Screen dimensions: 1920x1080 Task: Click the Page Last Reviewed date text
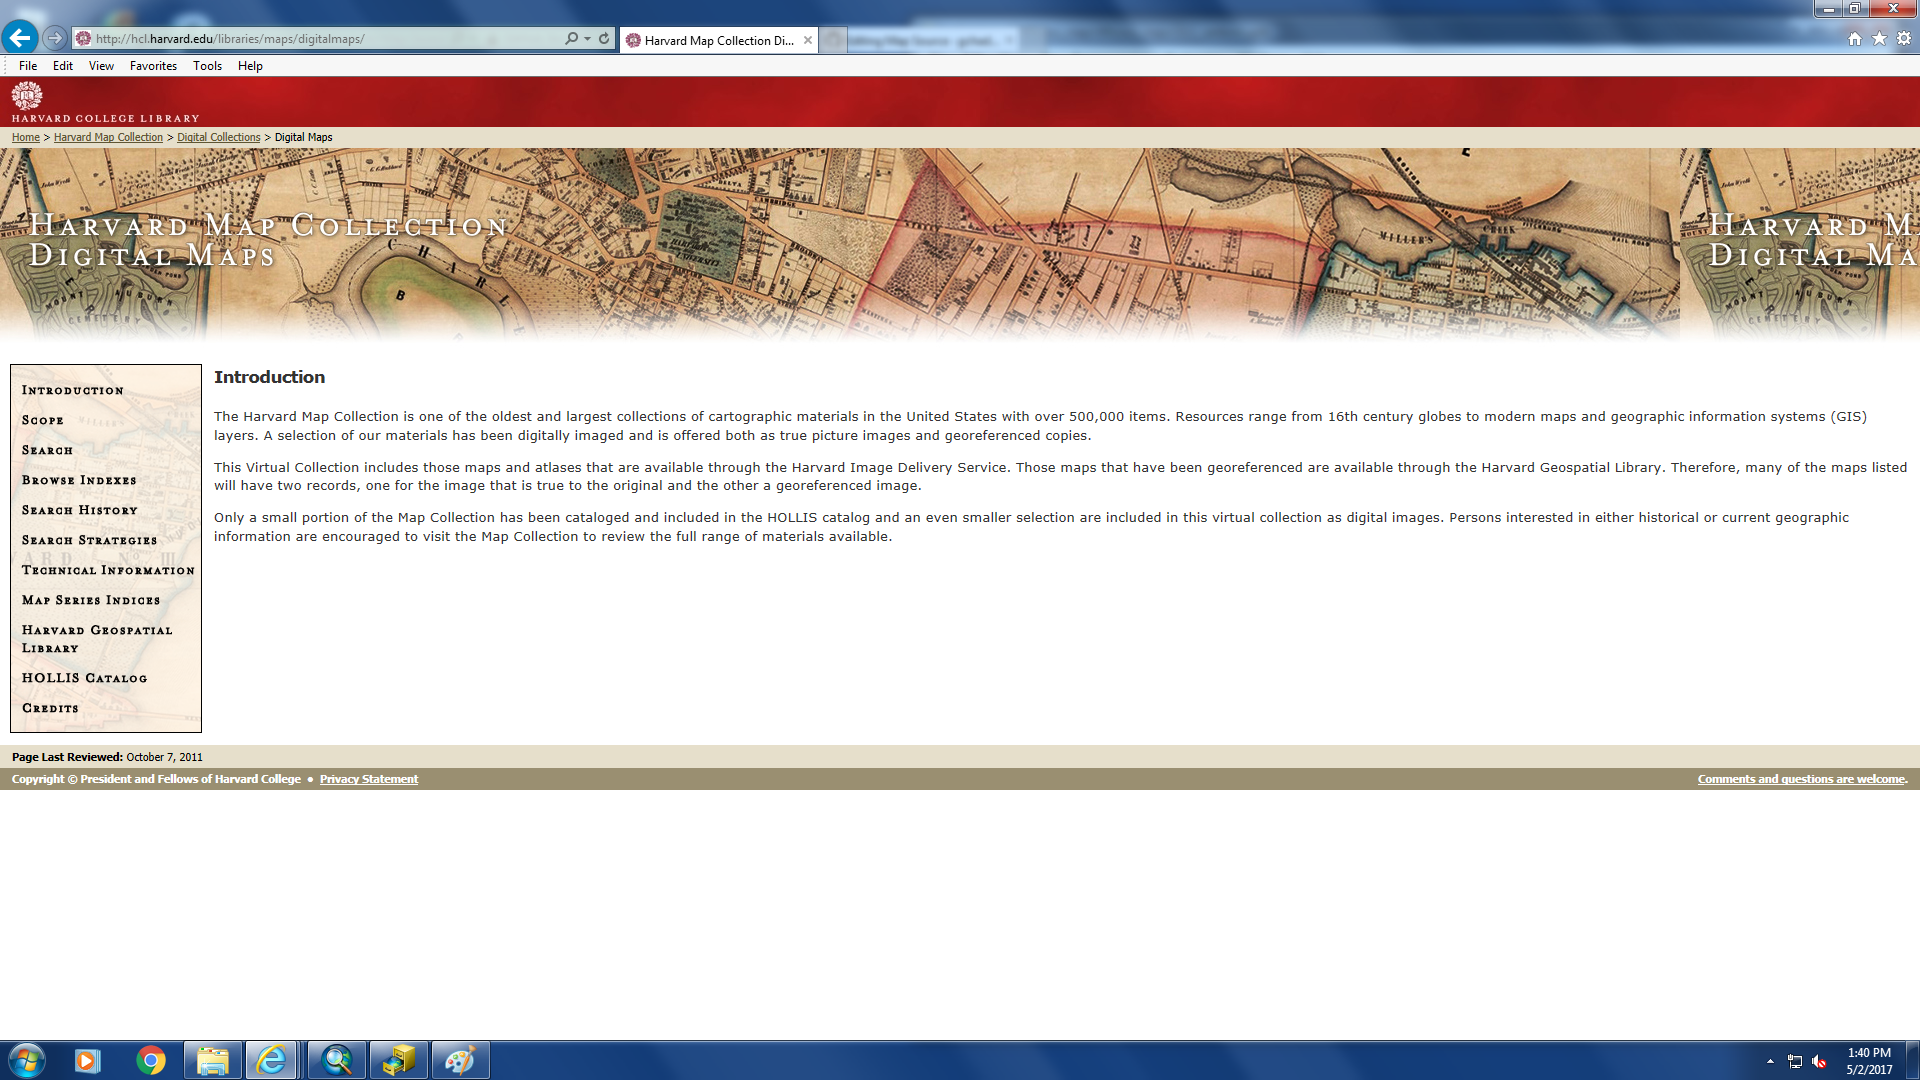164,758
